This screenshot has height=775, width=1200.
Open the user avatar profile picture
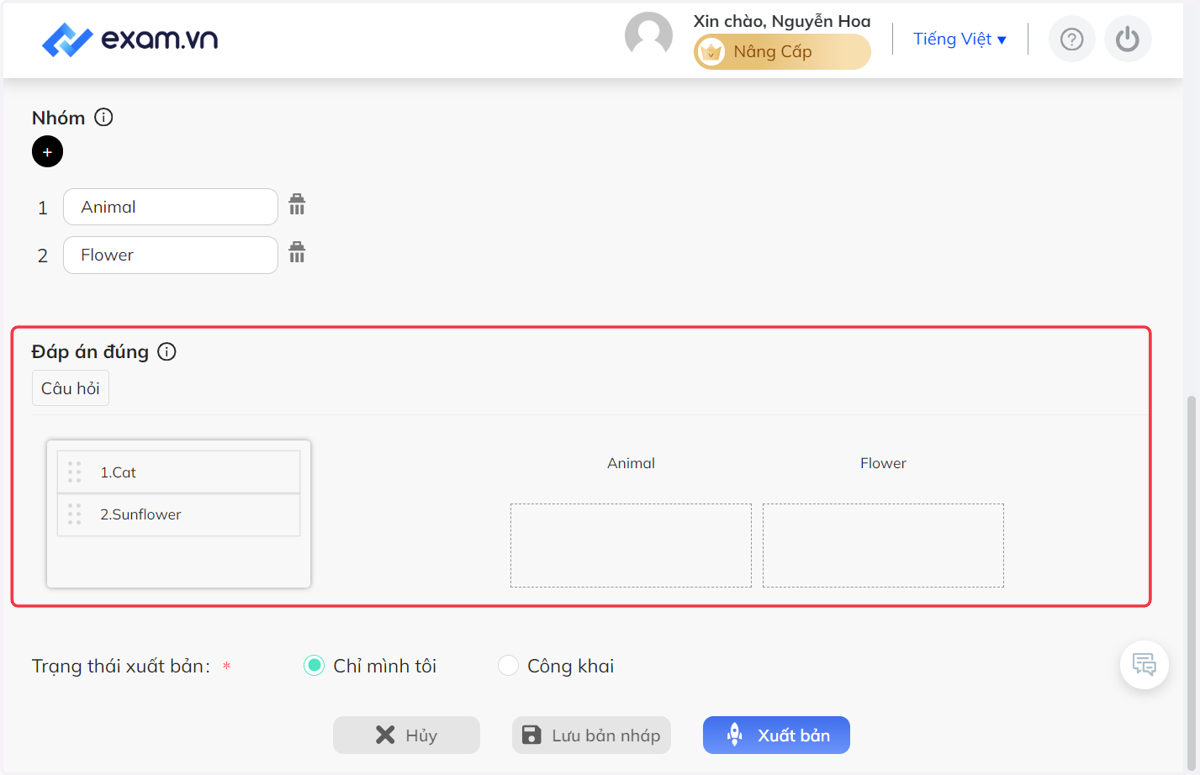point(649,37)
